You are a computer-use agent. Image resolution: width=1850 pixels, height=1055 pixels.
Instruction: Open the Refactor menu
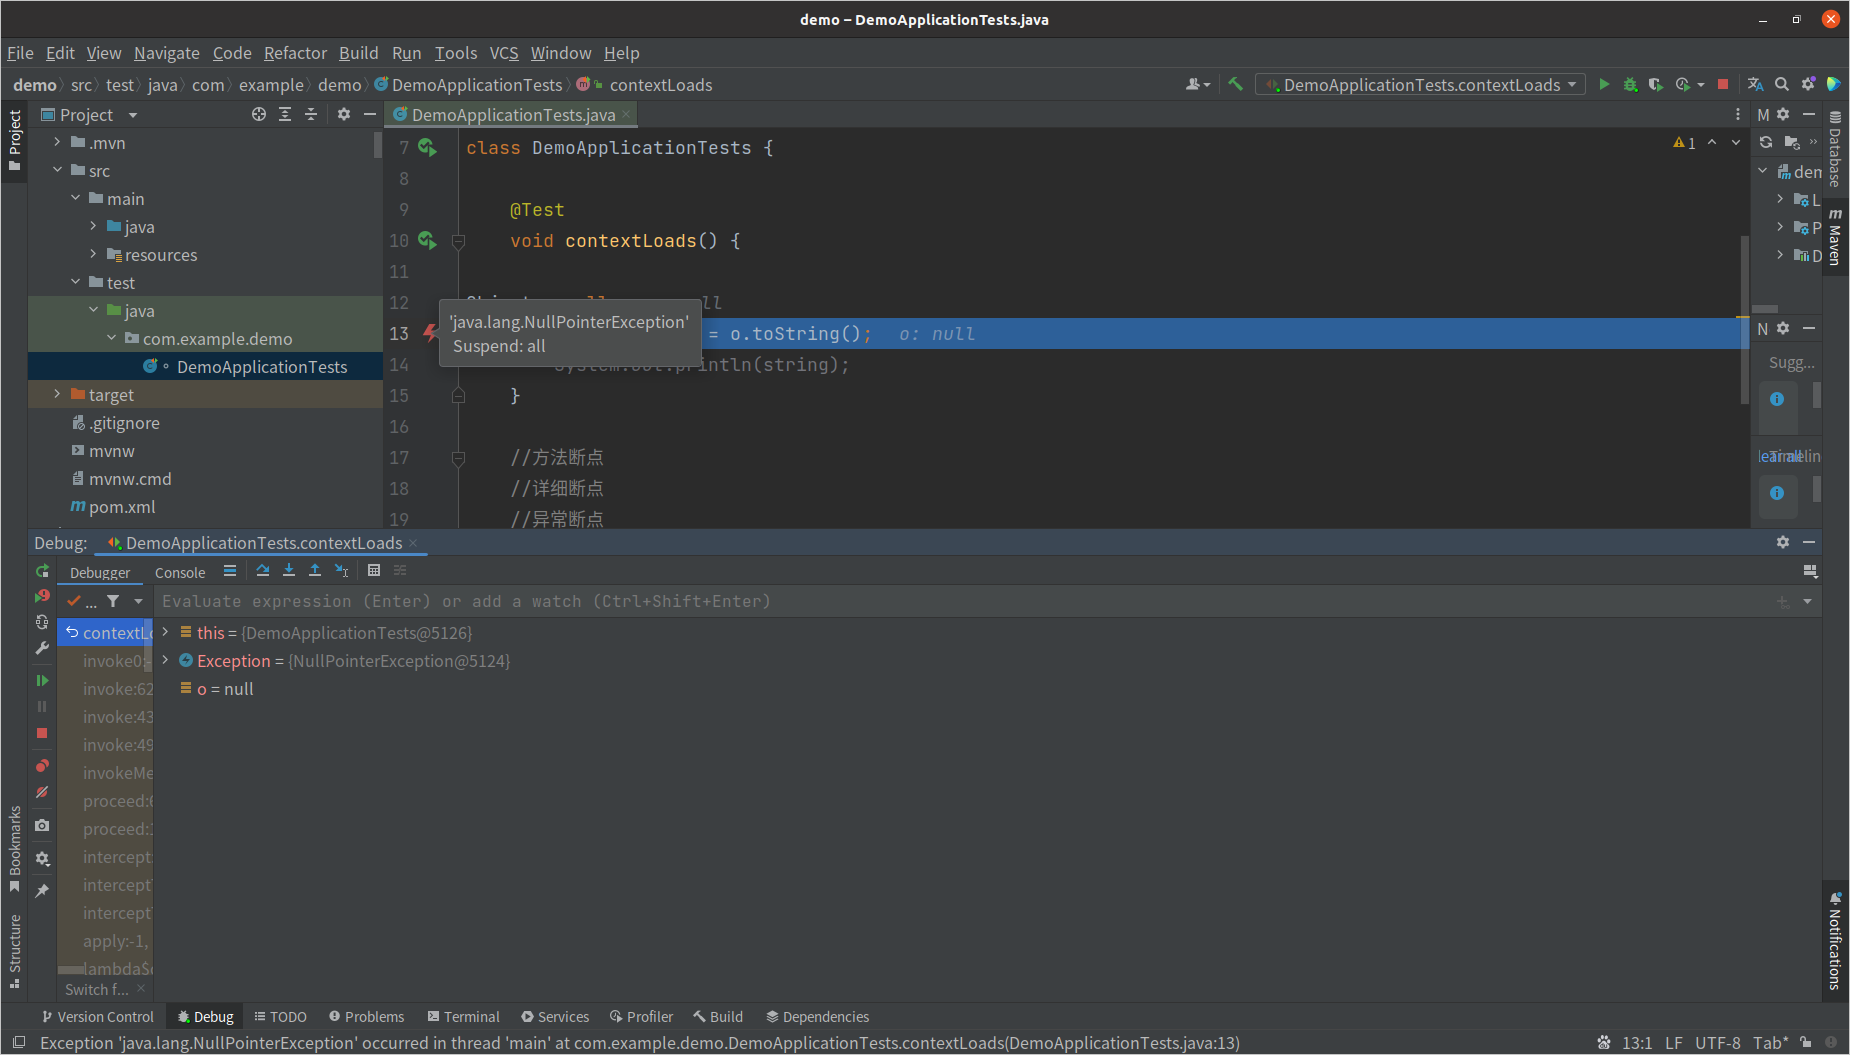point(295,53)
